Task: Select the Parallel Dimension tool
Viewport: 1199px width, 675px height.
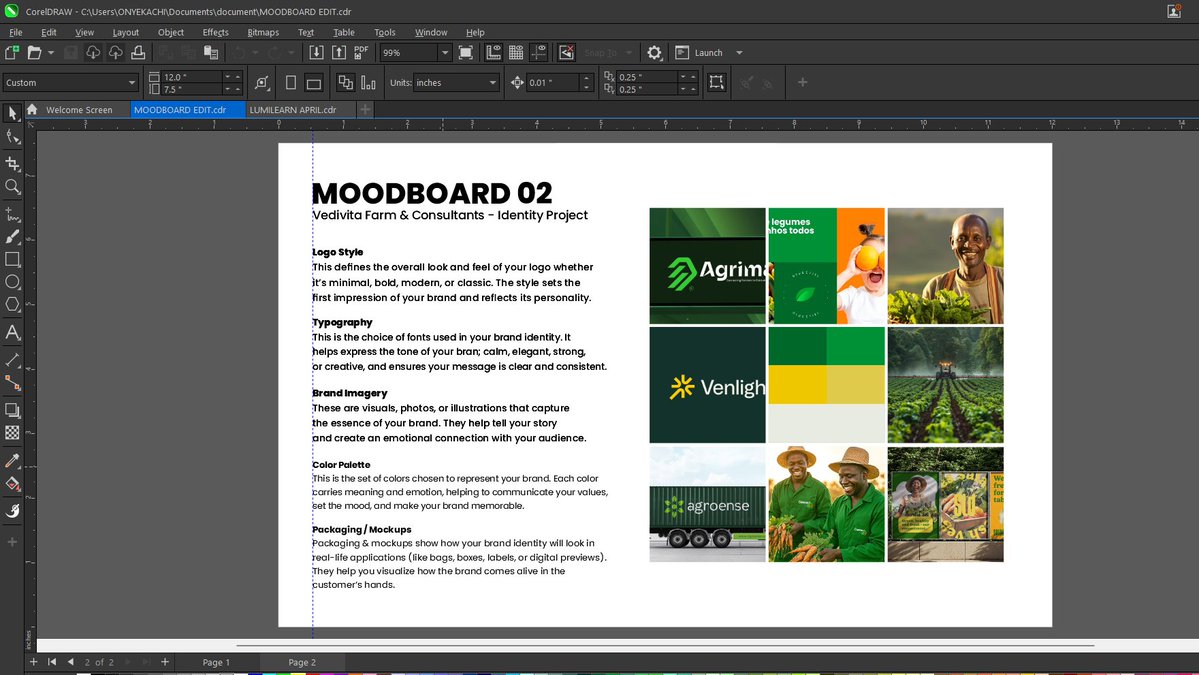Action: pos(12,359)
